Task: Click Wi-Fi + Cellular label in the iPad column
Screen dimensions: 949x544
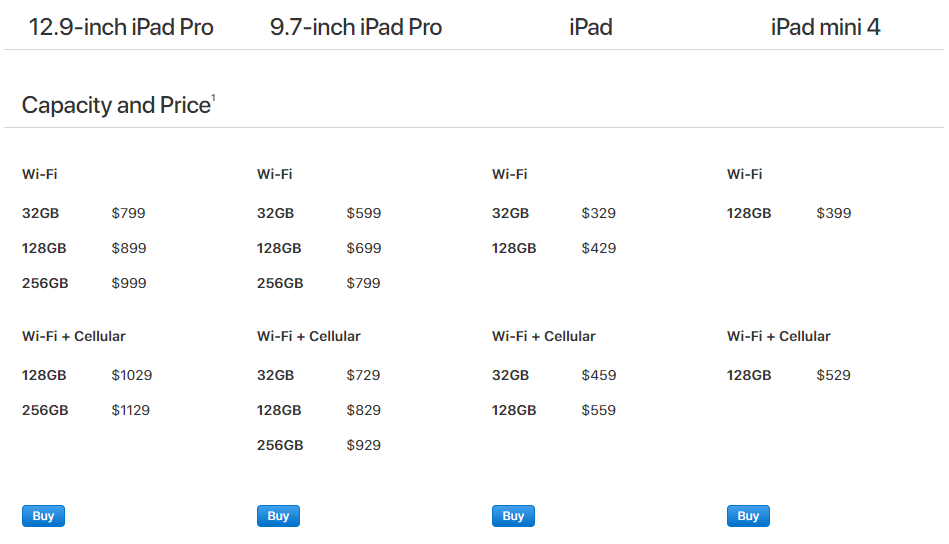Action: point(543,336)
